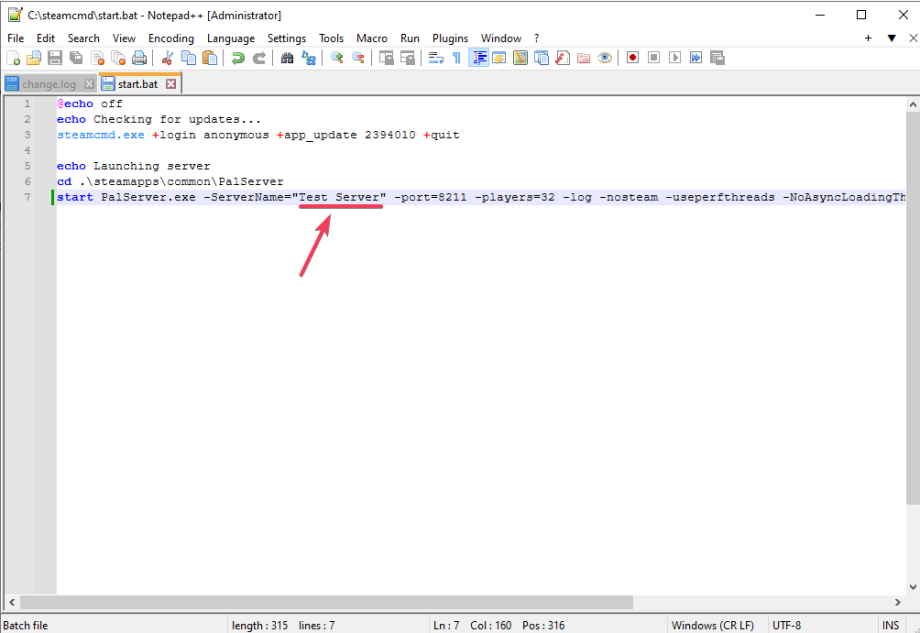Open the Find dialog via toolbar binoculars icon
The width and height of the screenshot is (920, 633).
tap(285, 58)
